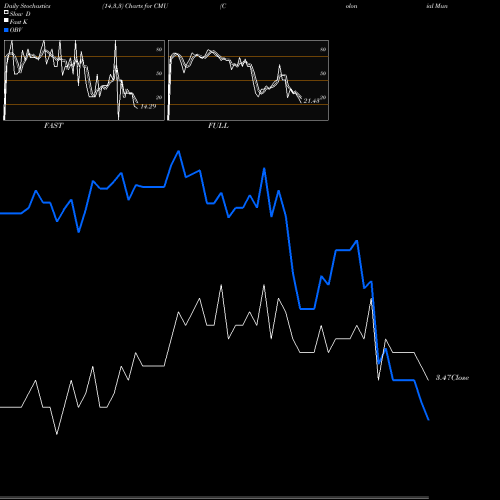This screenshot has height=500, width=500.
Task: Click the 'FULL' caption below chart
Action: click(218, 126)
